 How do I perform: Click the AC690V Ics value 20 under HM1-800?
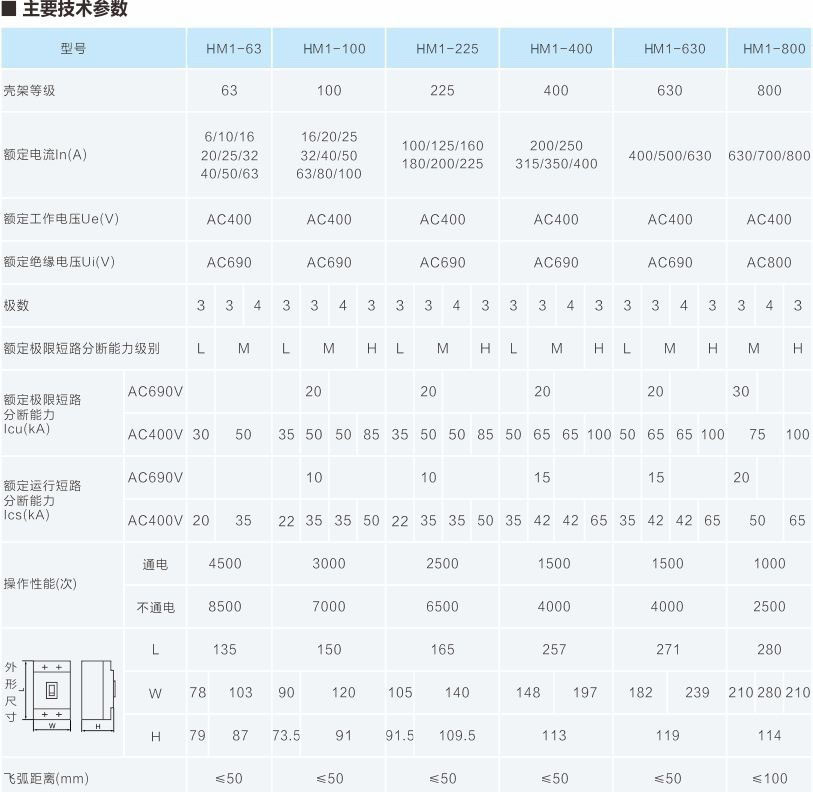click(x=741, y=478)
